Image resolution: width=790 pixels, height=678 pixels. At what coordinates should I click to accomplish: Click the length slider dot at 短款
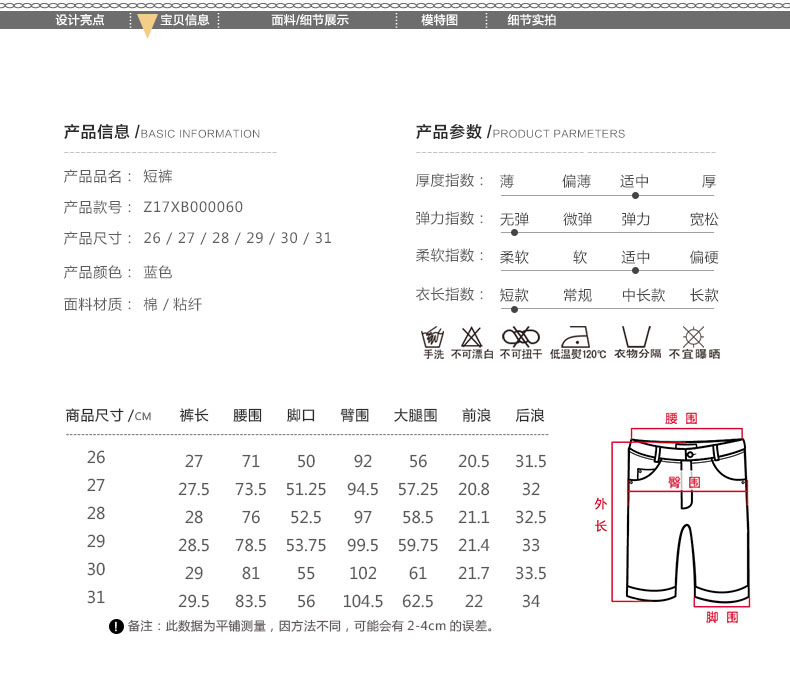(x=514, y=309)
